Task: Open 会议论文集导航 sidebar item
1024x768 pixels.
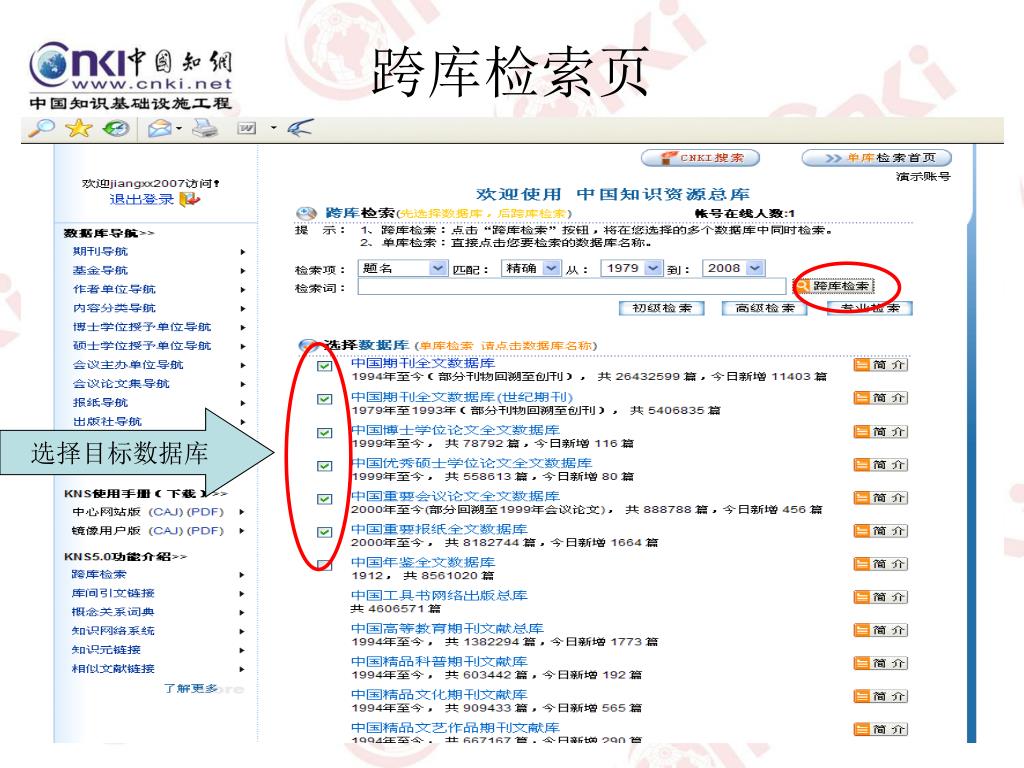Action: point(121,384)
